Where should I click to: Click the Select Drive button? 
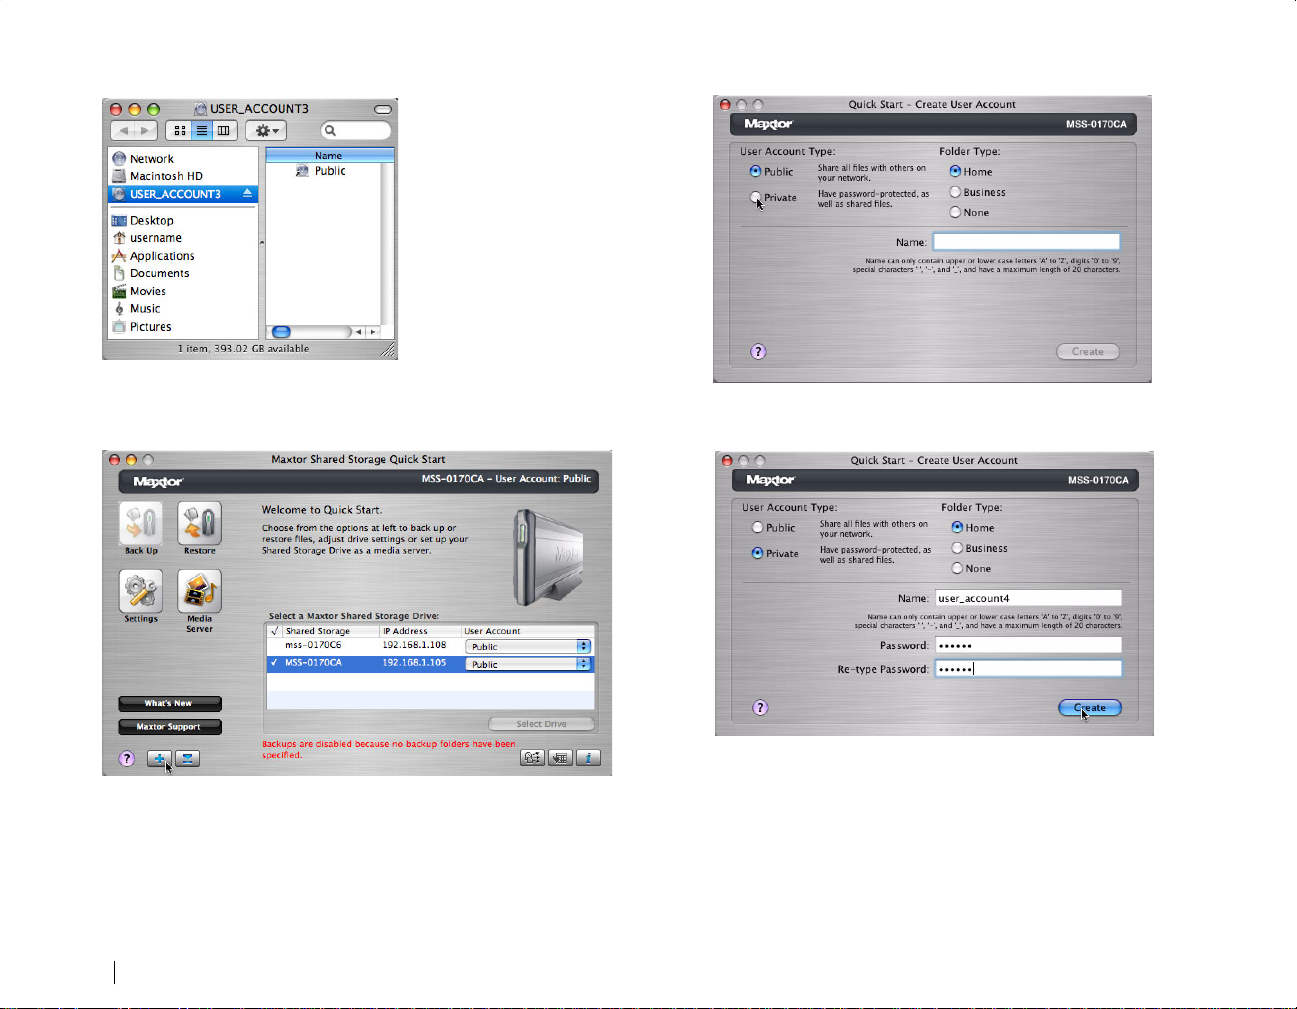(541, 724)
